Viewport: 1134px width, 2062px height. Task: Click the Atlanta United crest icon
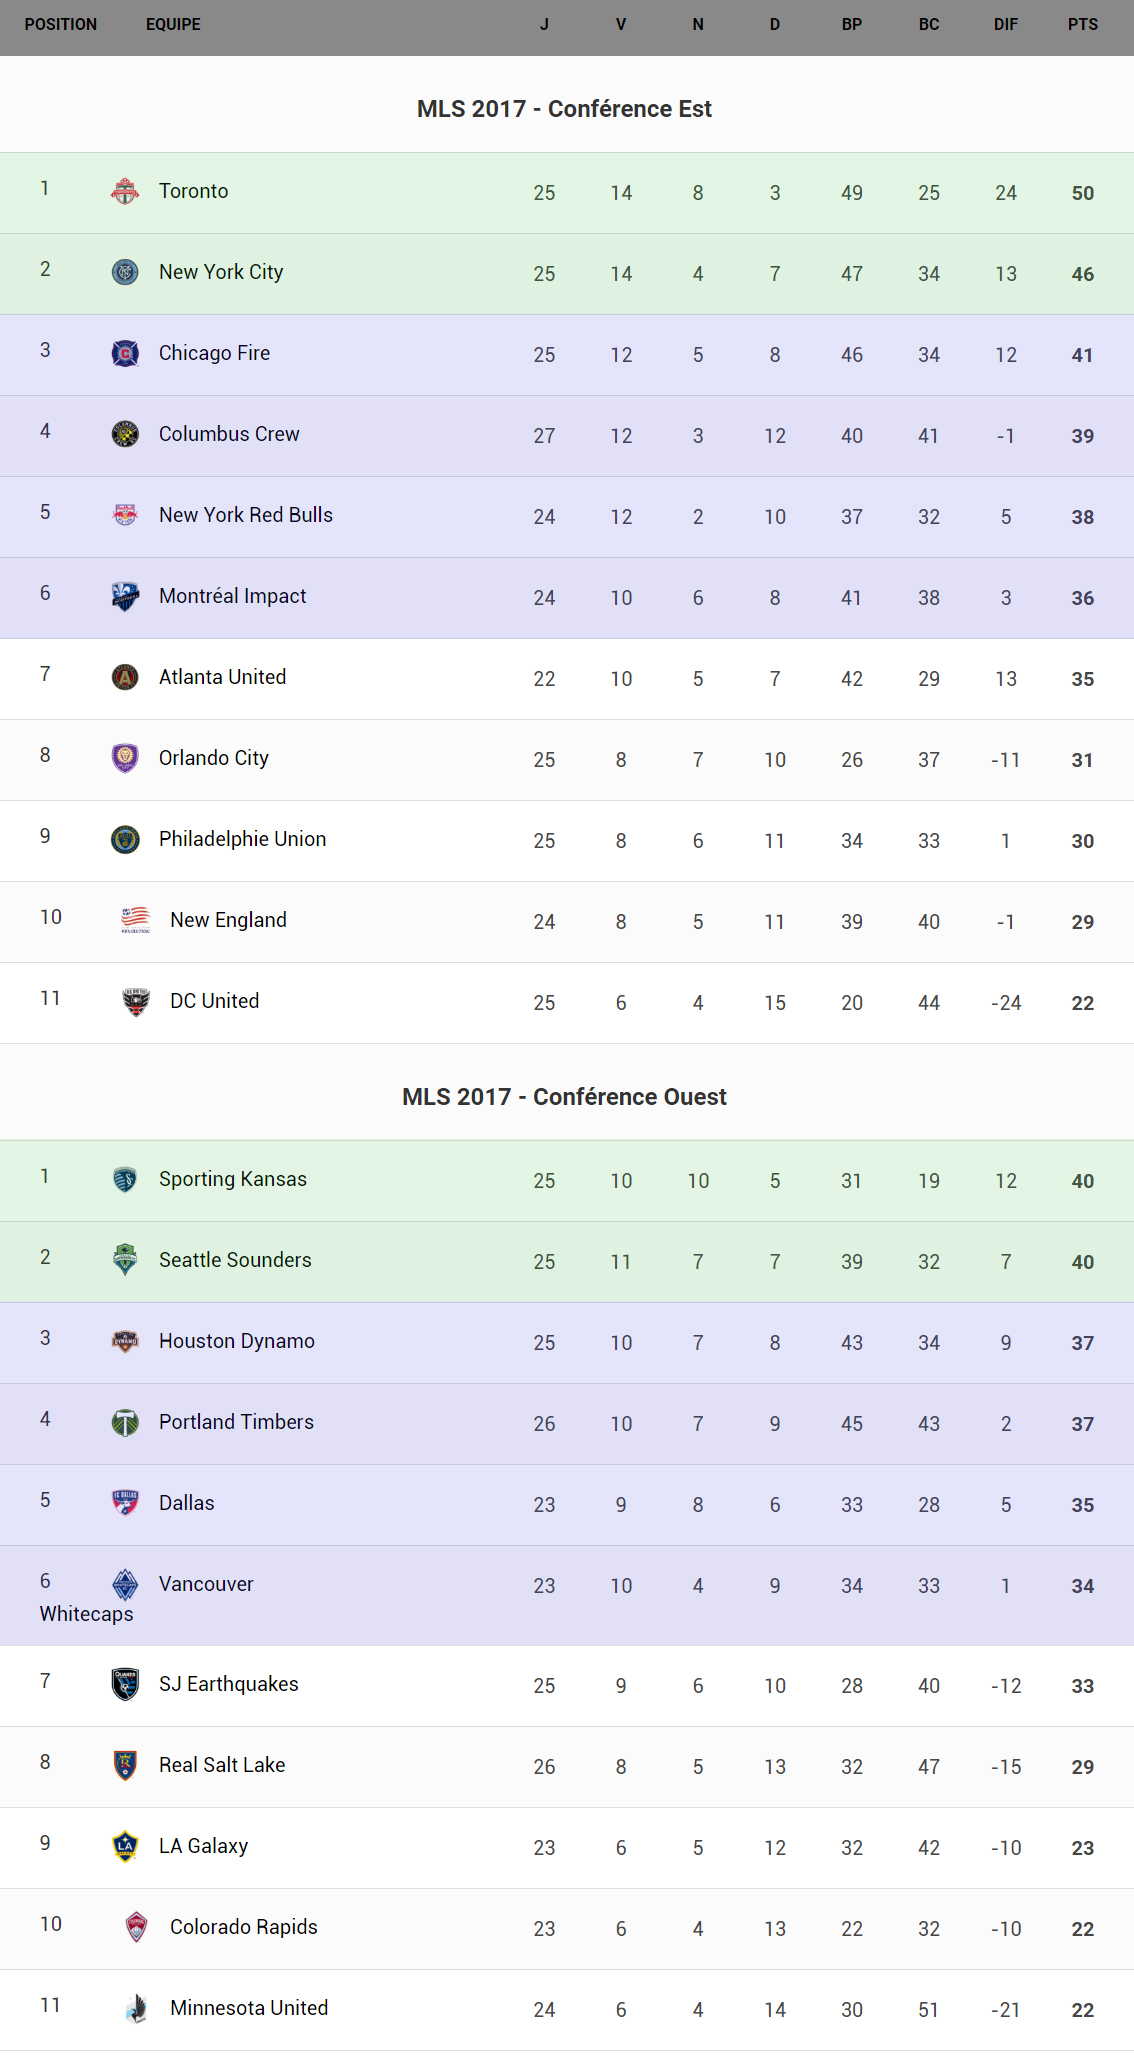pos(125,677)
